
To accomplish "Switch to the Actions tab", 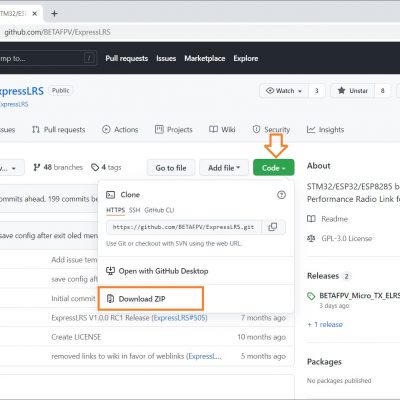I will pos(120,130).
